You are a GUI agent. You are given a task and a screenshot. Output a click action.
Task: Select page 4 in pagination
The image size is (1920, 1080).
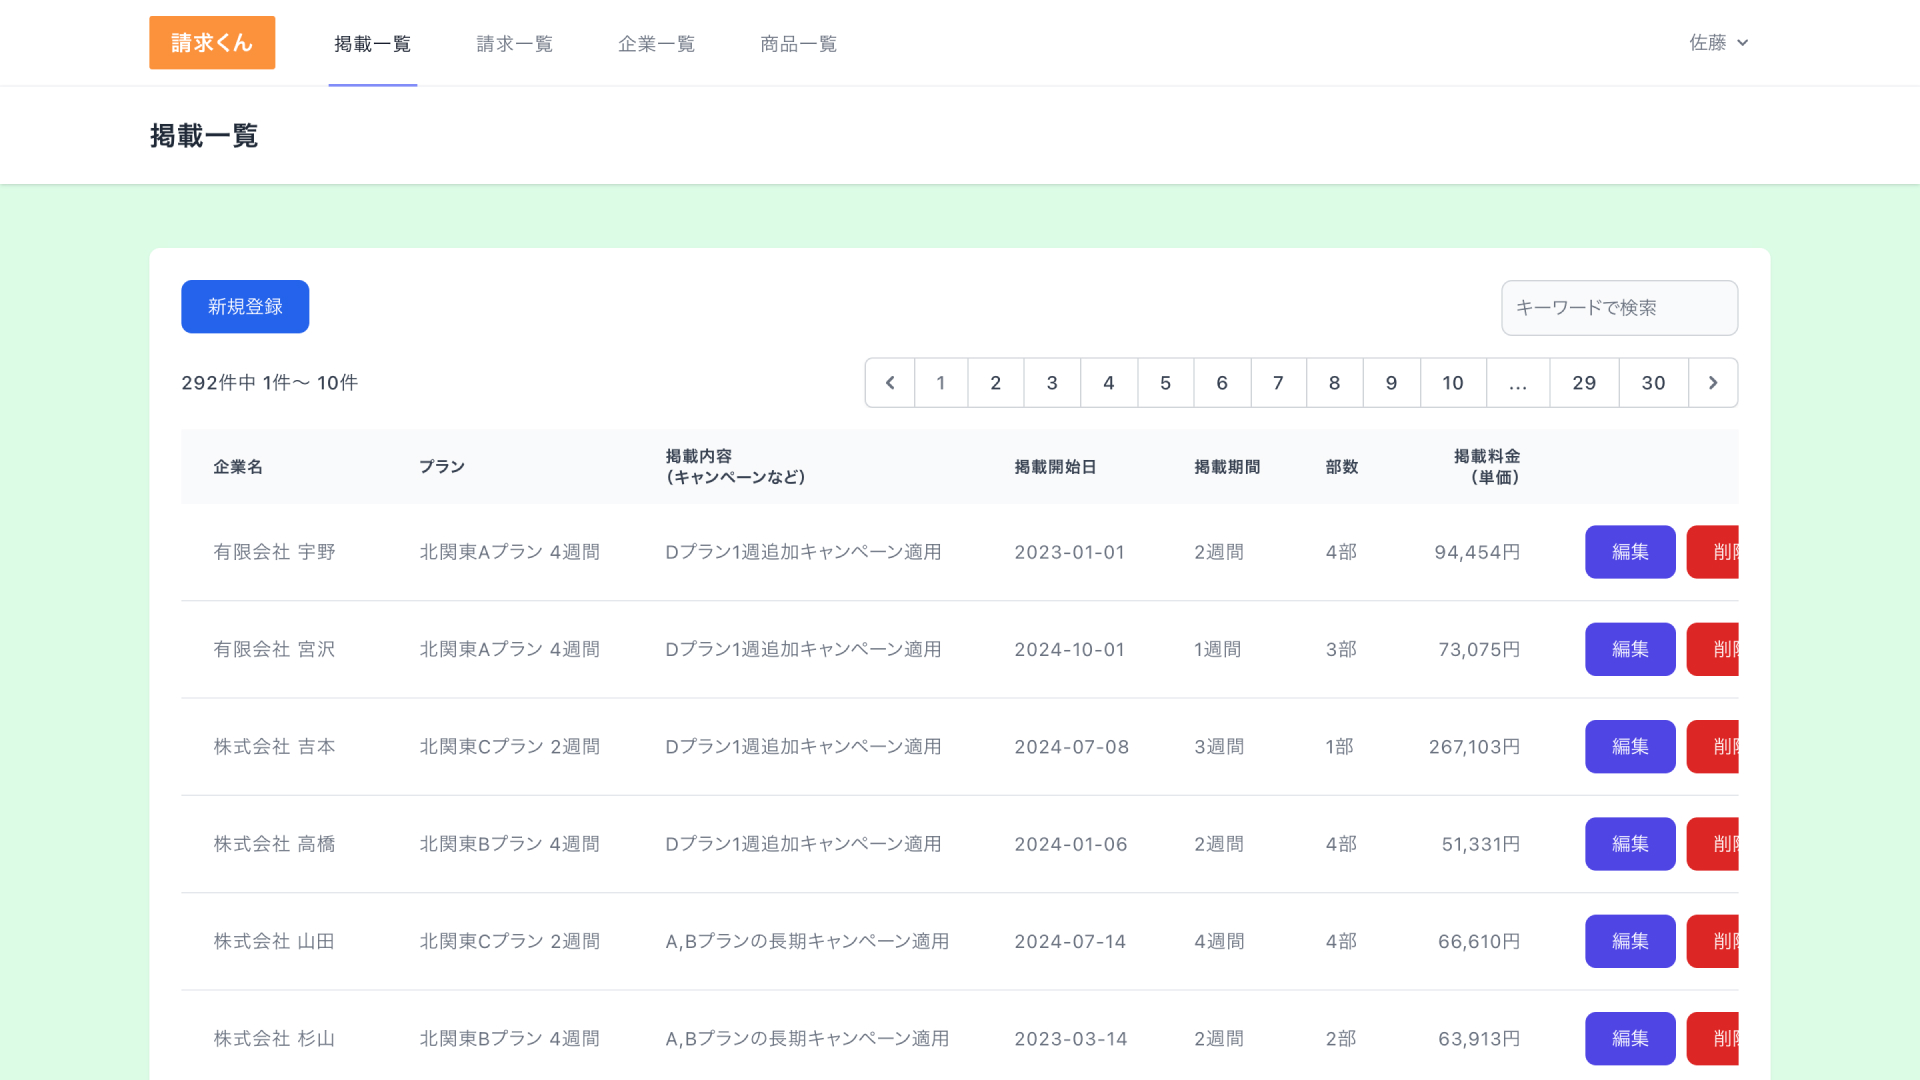1109,383
